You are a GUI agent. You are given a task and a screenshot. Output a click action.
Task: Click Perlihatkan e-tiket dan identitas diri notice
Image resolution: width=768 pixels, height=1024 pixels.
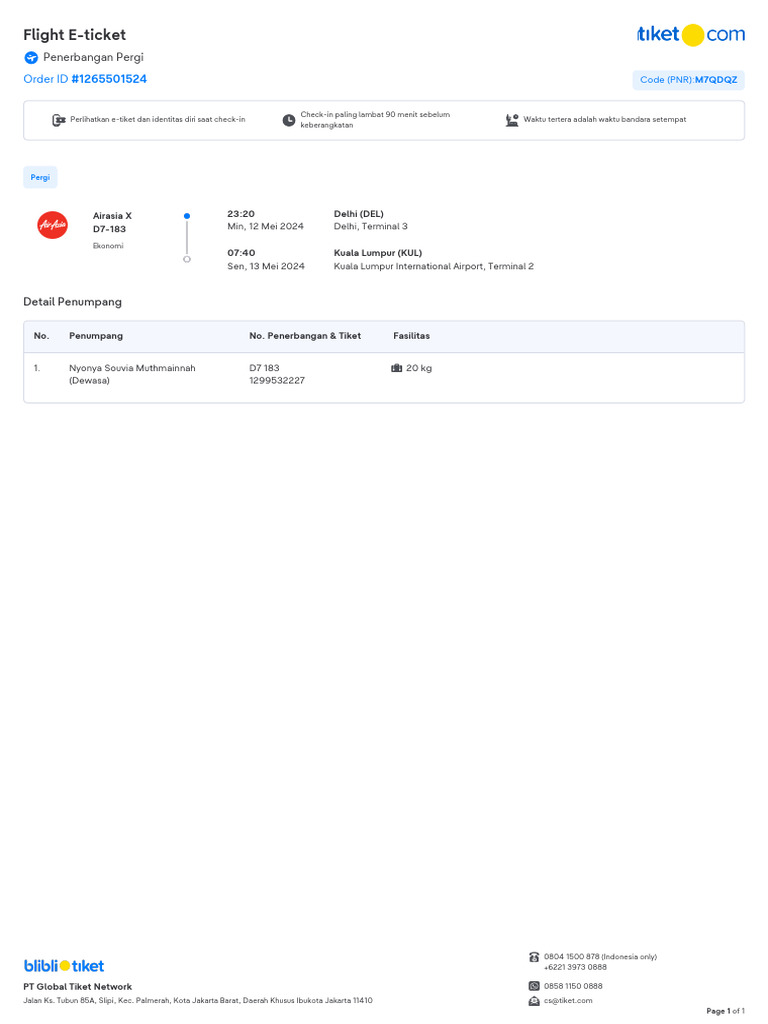(x=157, y=120)
